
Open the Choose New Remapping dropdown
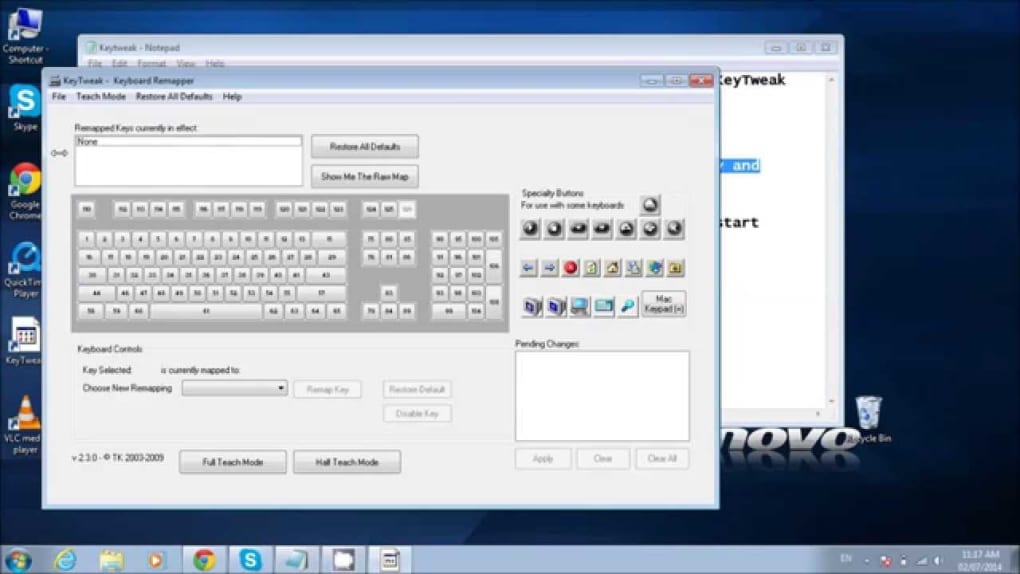235,388
